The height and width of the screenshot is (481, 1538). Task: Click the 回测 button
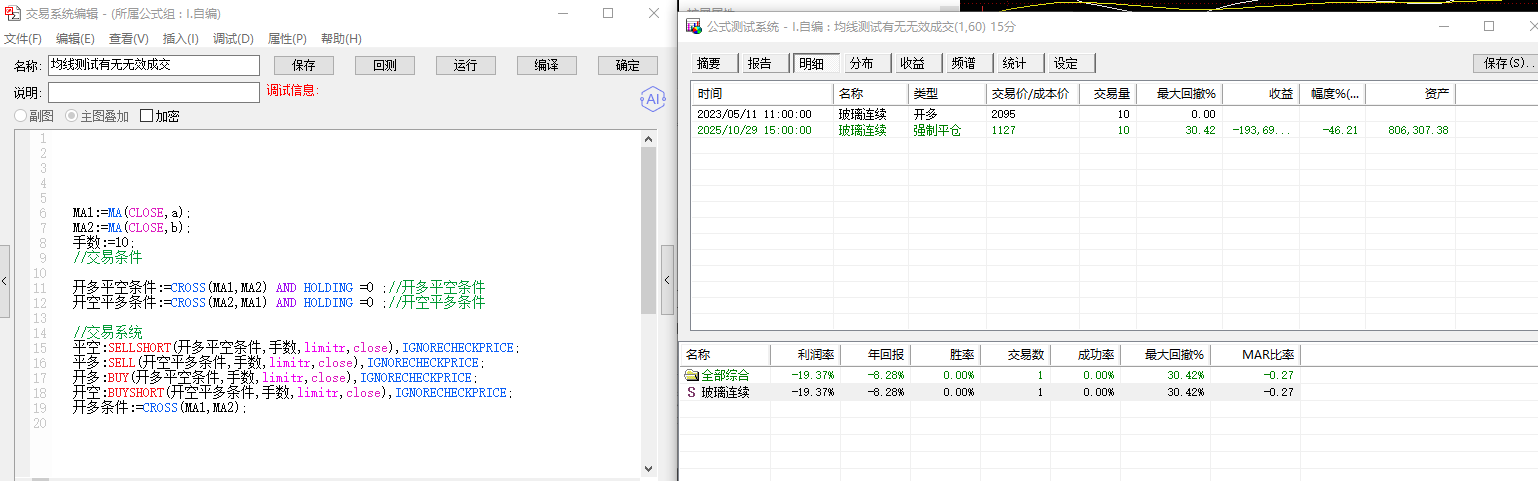click(x=385, y=65)
